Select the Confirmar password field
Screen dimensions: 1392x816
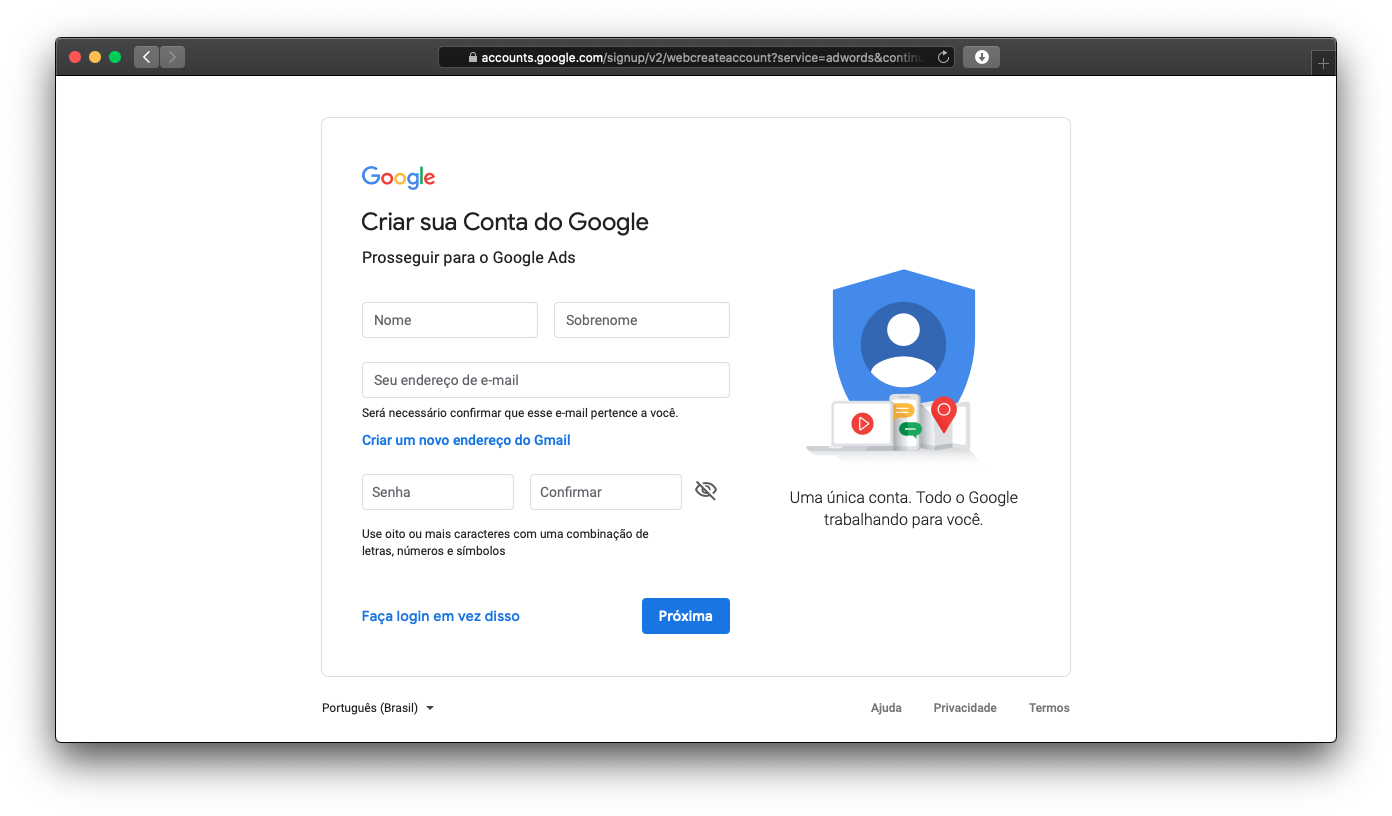(x=606, y=492)
